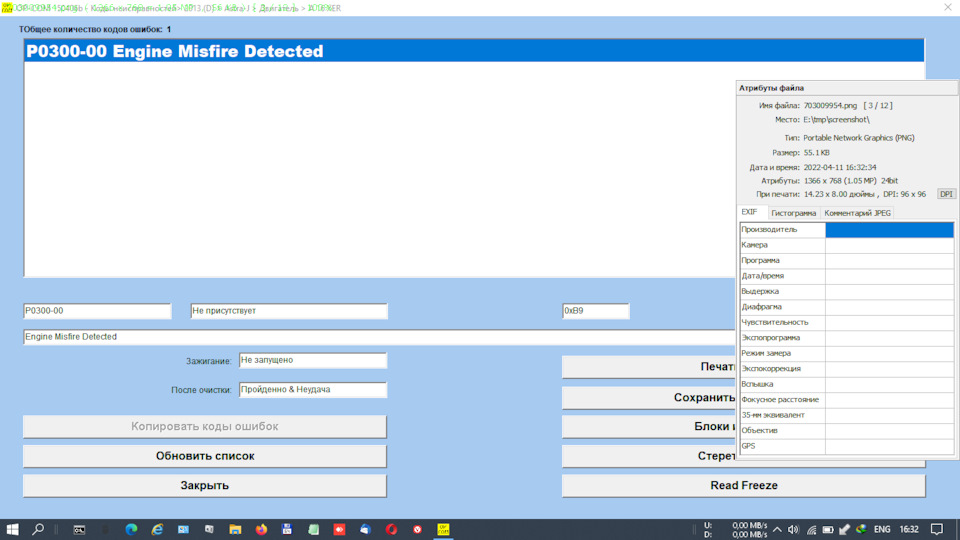Launch Firefox from the taskbar
960x540 pixels.
pos(261,529)
